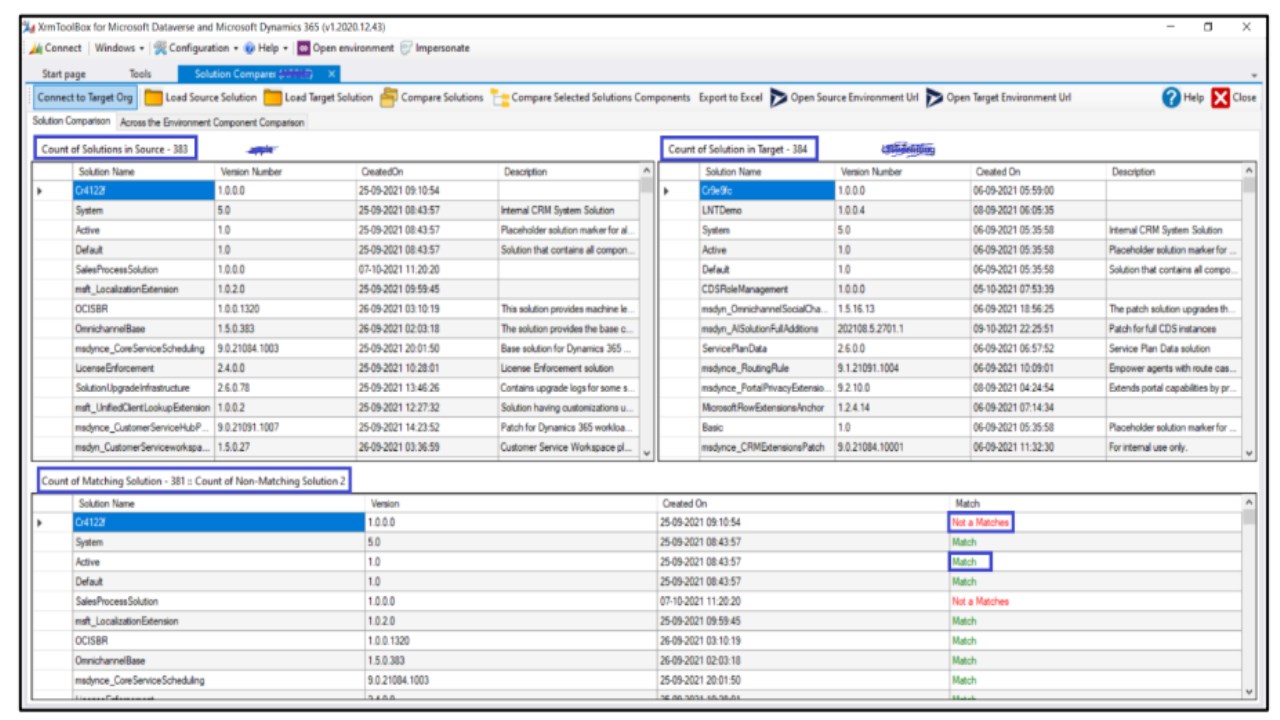Click the source grid CreatedOn column header
The width and height of the screenshot is (1280, 720).
click(427, 172)
